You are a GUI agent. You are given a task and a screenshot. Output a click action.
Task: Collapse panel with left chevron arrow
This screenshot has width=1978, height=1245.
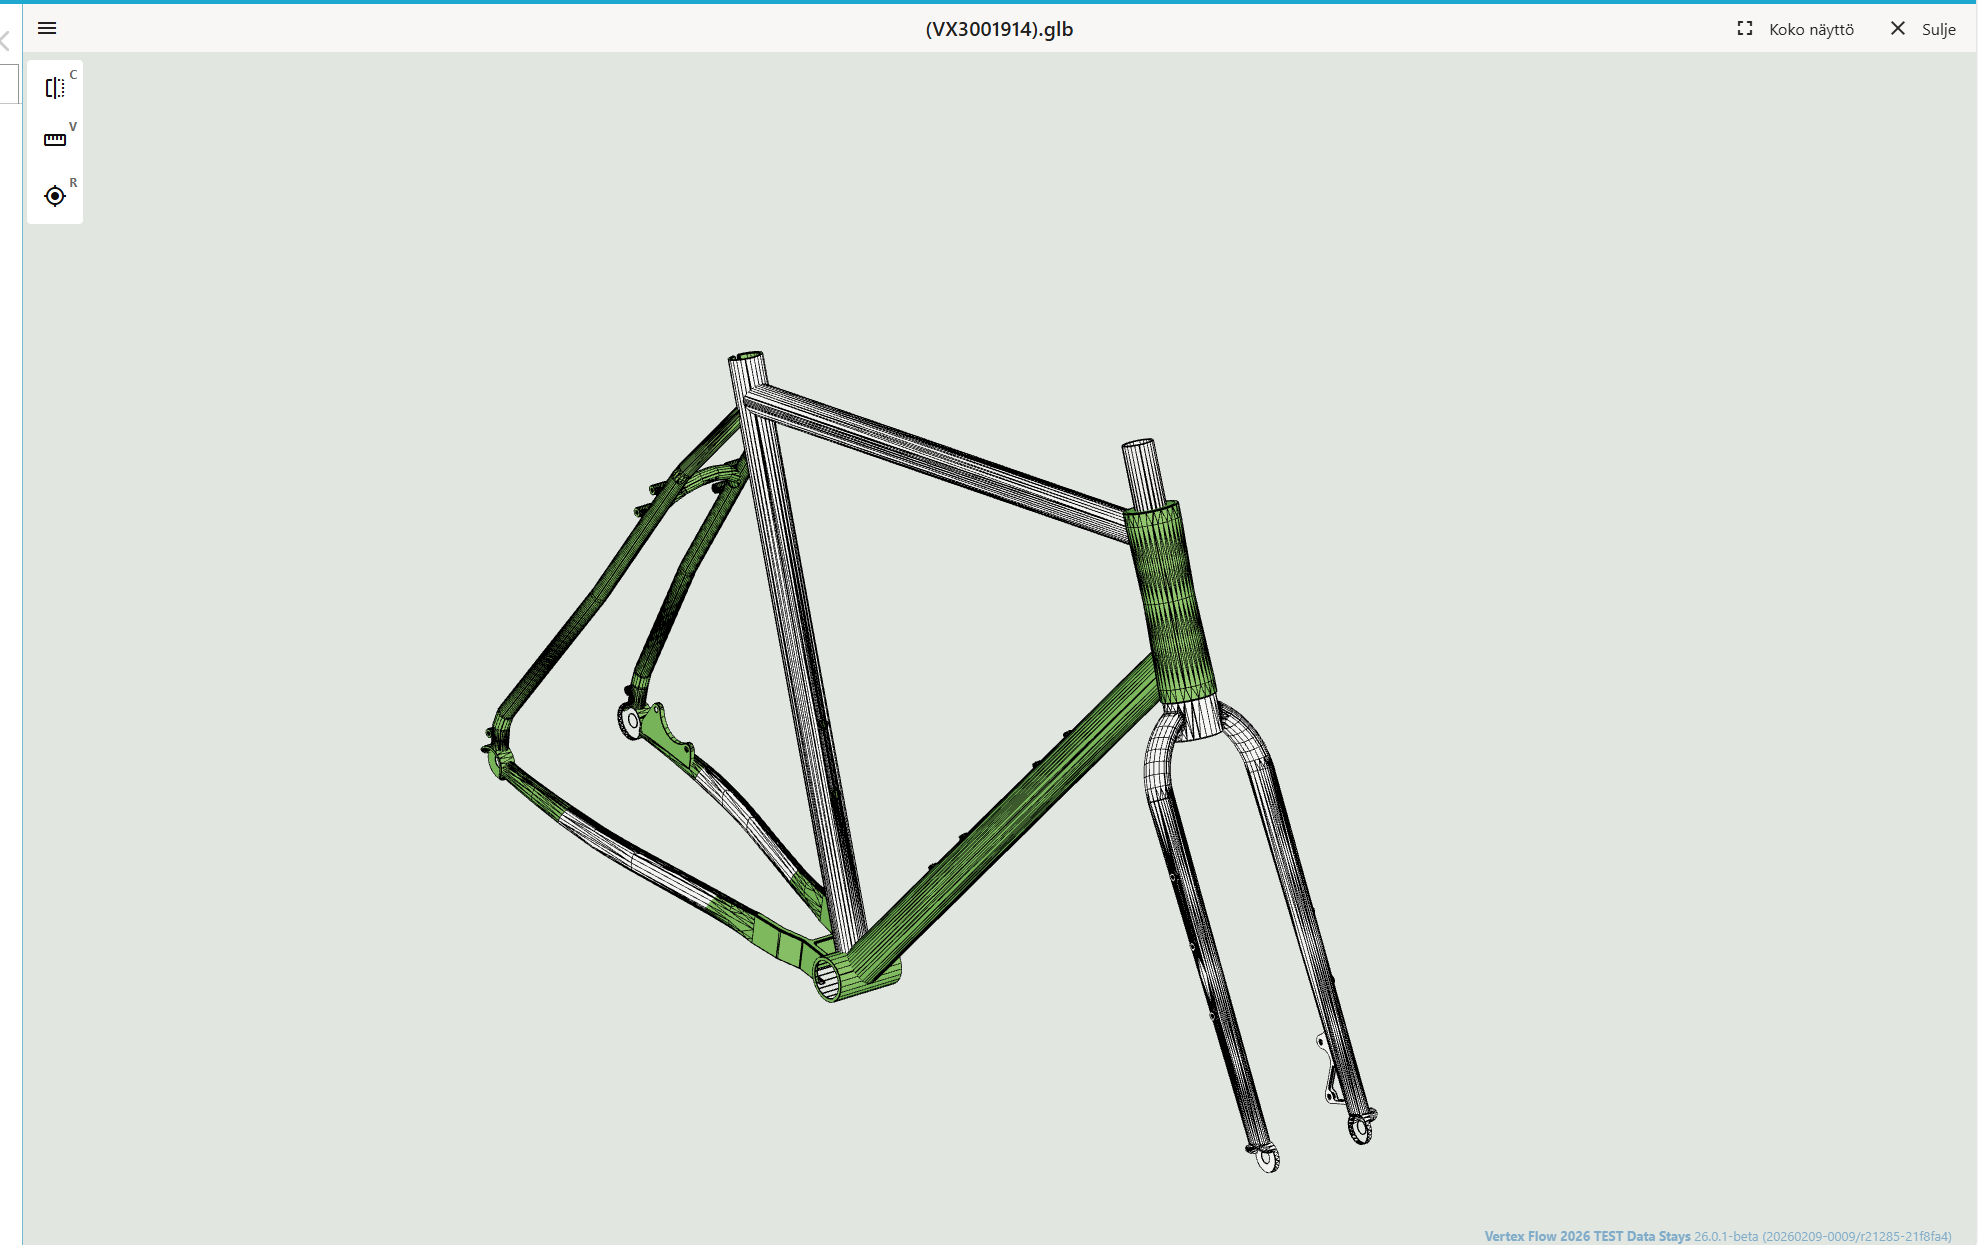(5, 41)
